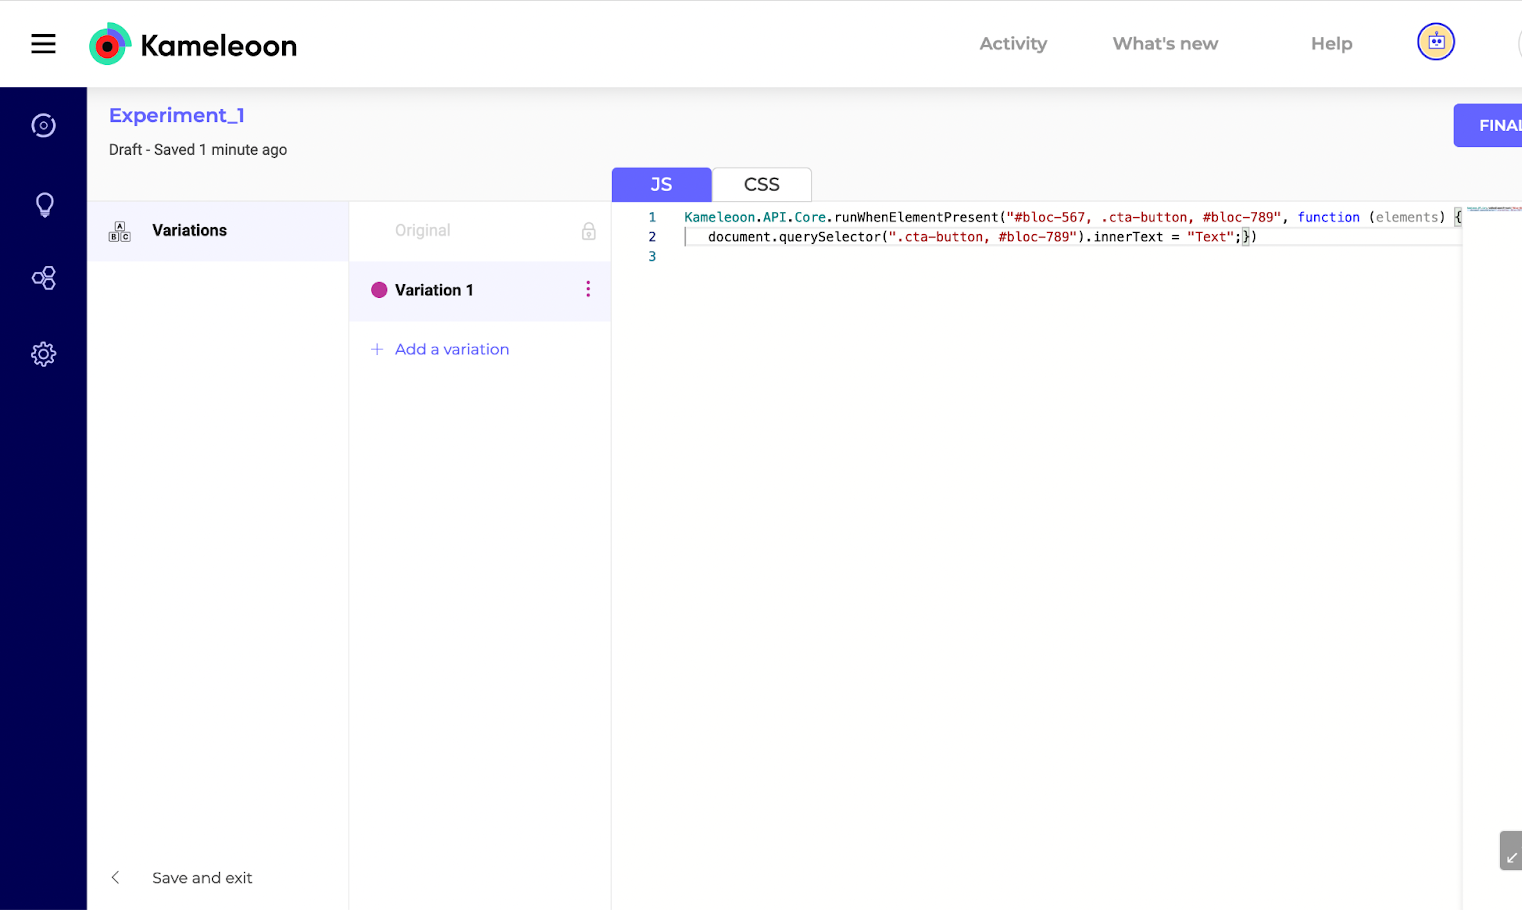Click the lock icon beside Original

[588, 231]
